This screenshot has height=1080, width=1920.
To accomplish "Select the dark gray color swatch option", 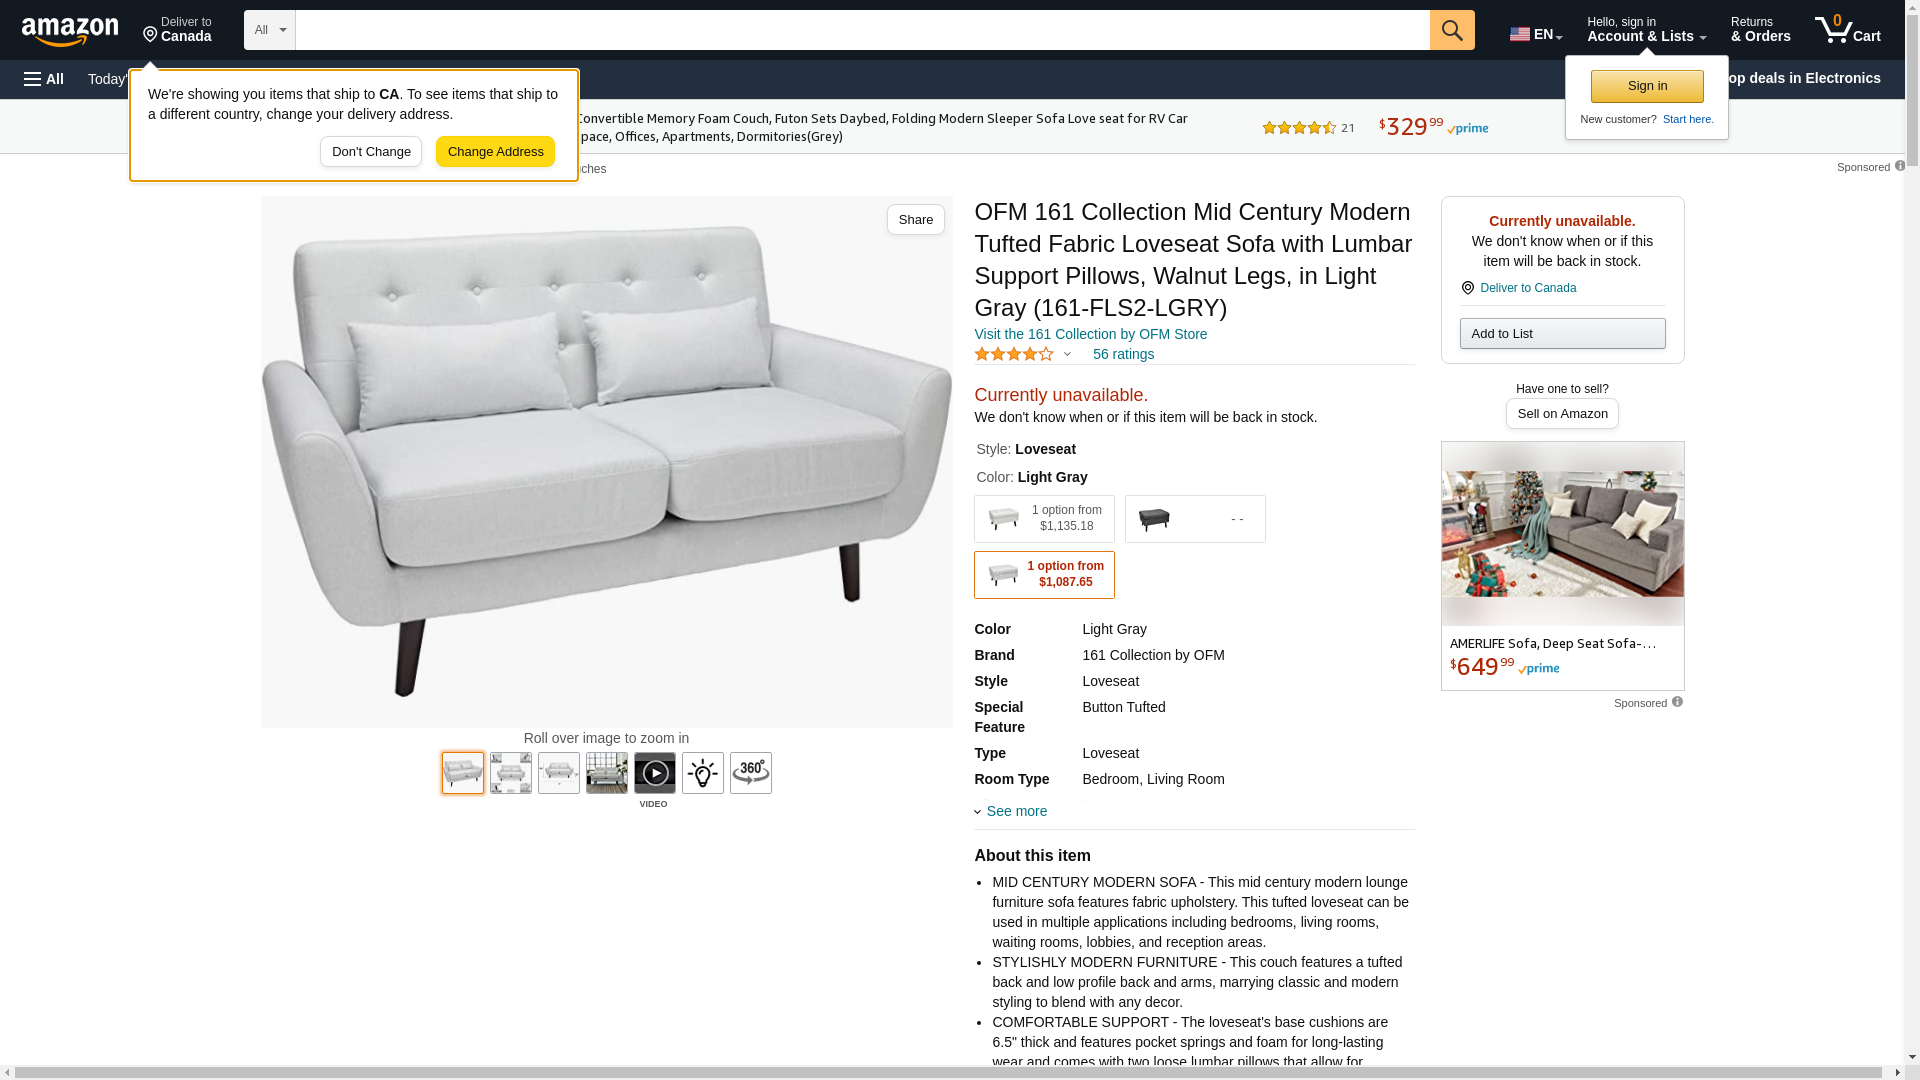I will click(x=1195, y=519).
